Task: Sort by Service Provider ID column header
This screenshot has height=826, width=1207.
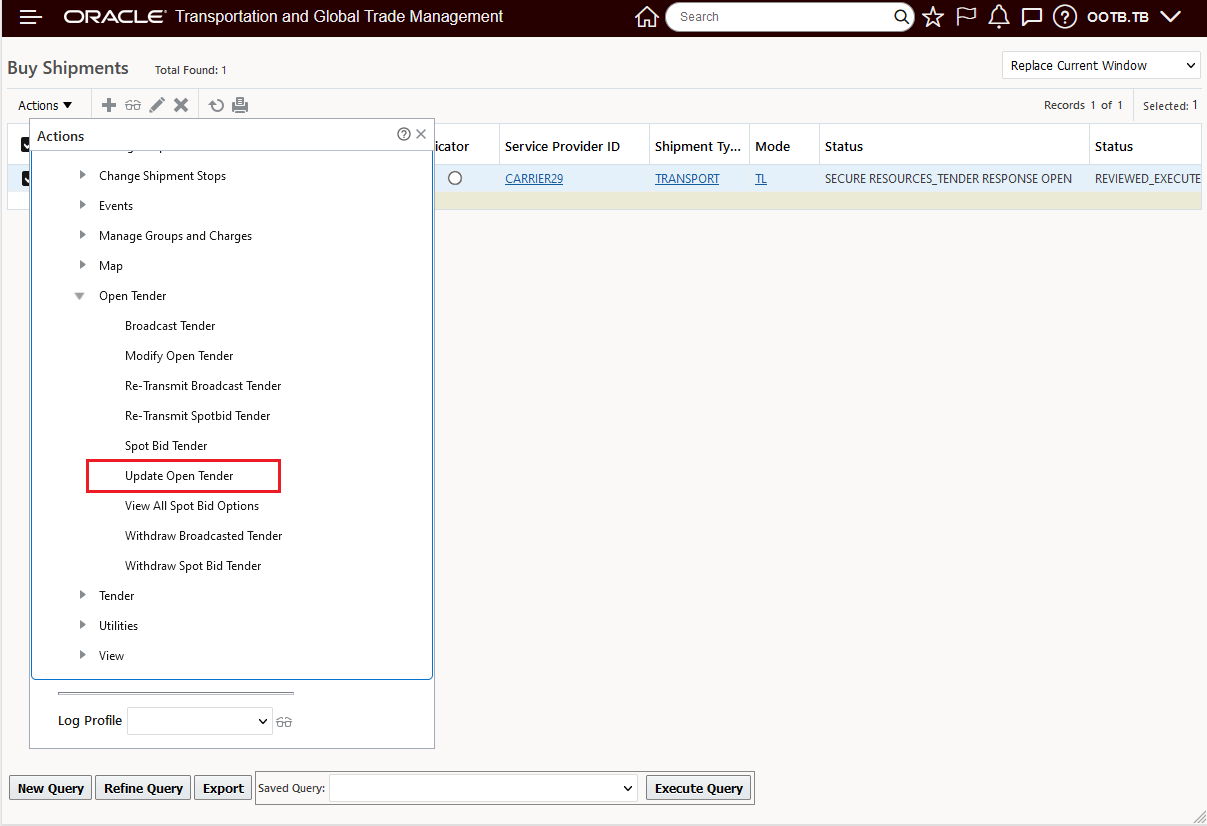Action: coord(562,146)
